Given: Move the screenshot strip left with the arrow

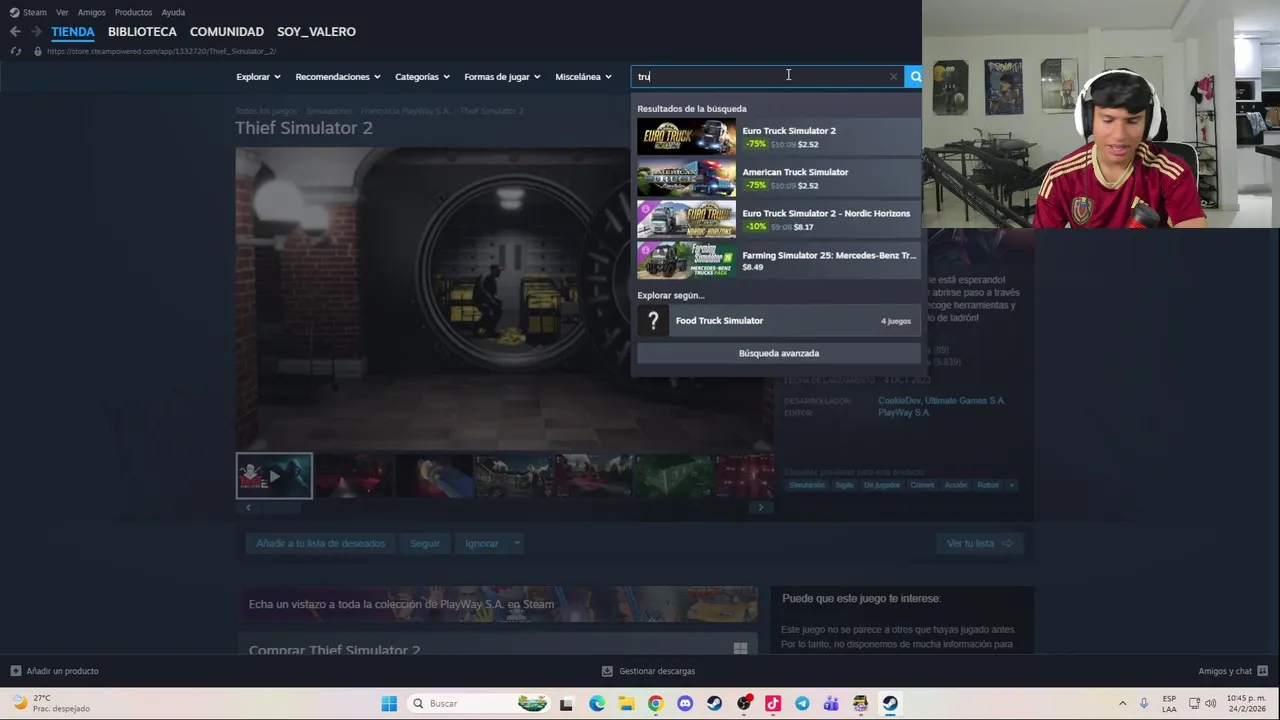Looking at the screenshot, I should click(248, 508).
